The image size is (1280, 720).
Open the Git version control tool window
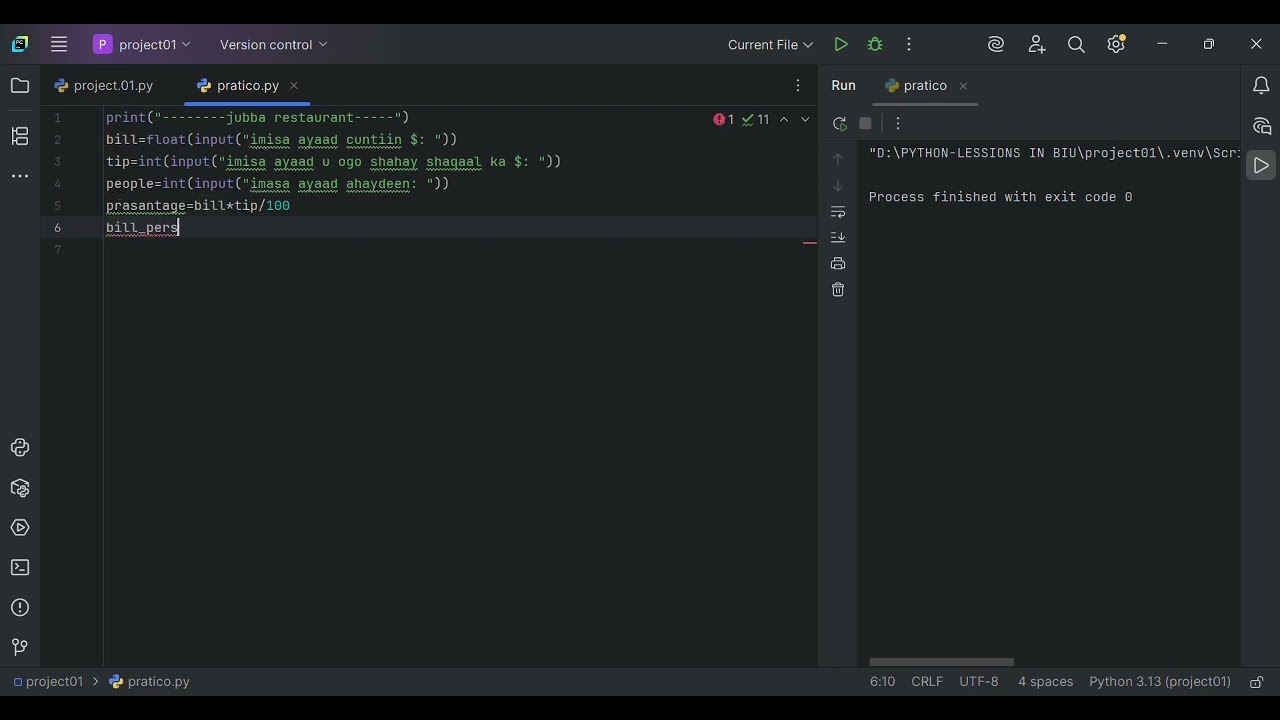(20, 647)
